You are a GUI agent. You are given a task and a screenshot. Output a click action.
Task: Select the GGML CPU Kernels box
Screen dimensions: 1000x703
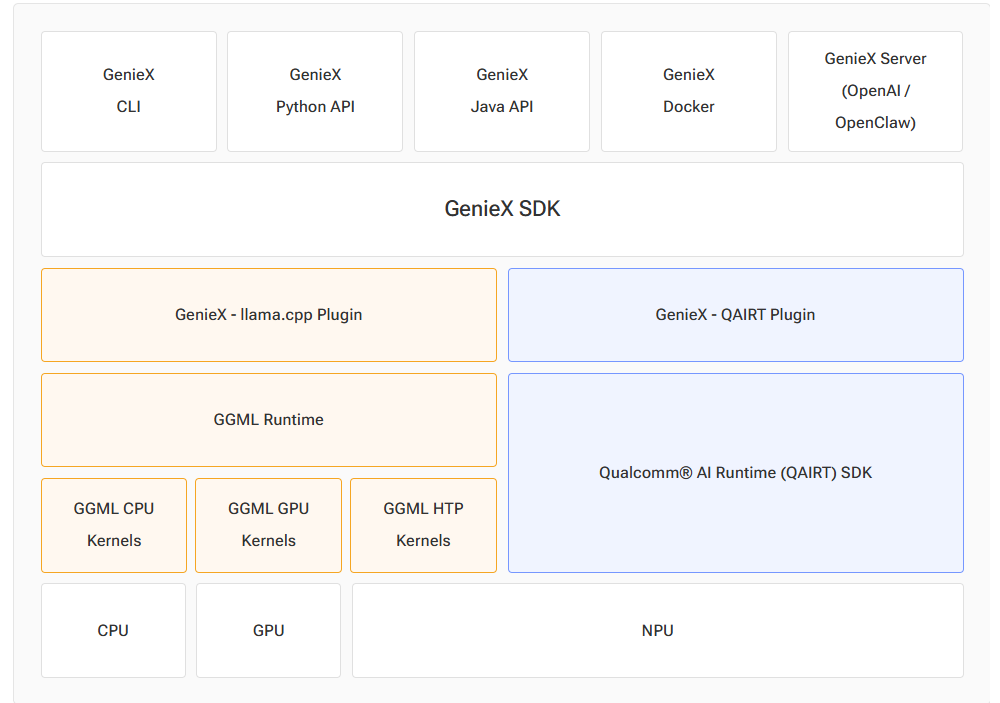pyautogui.click(x=114, y=526)
